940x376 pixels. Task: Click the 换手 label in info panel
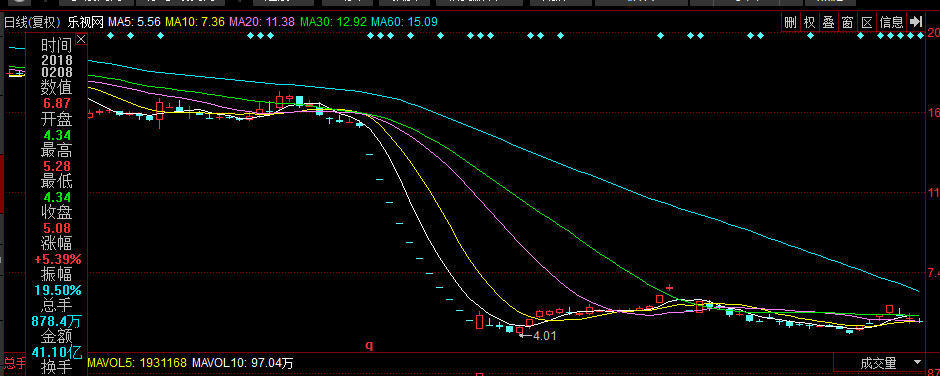point(56,367)
